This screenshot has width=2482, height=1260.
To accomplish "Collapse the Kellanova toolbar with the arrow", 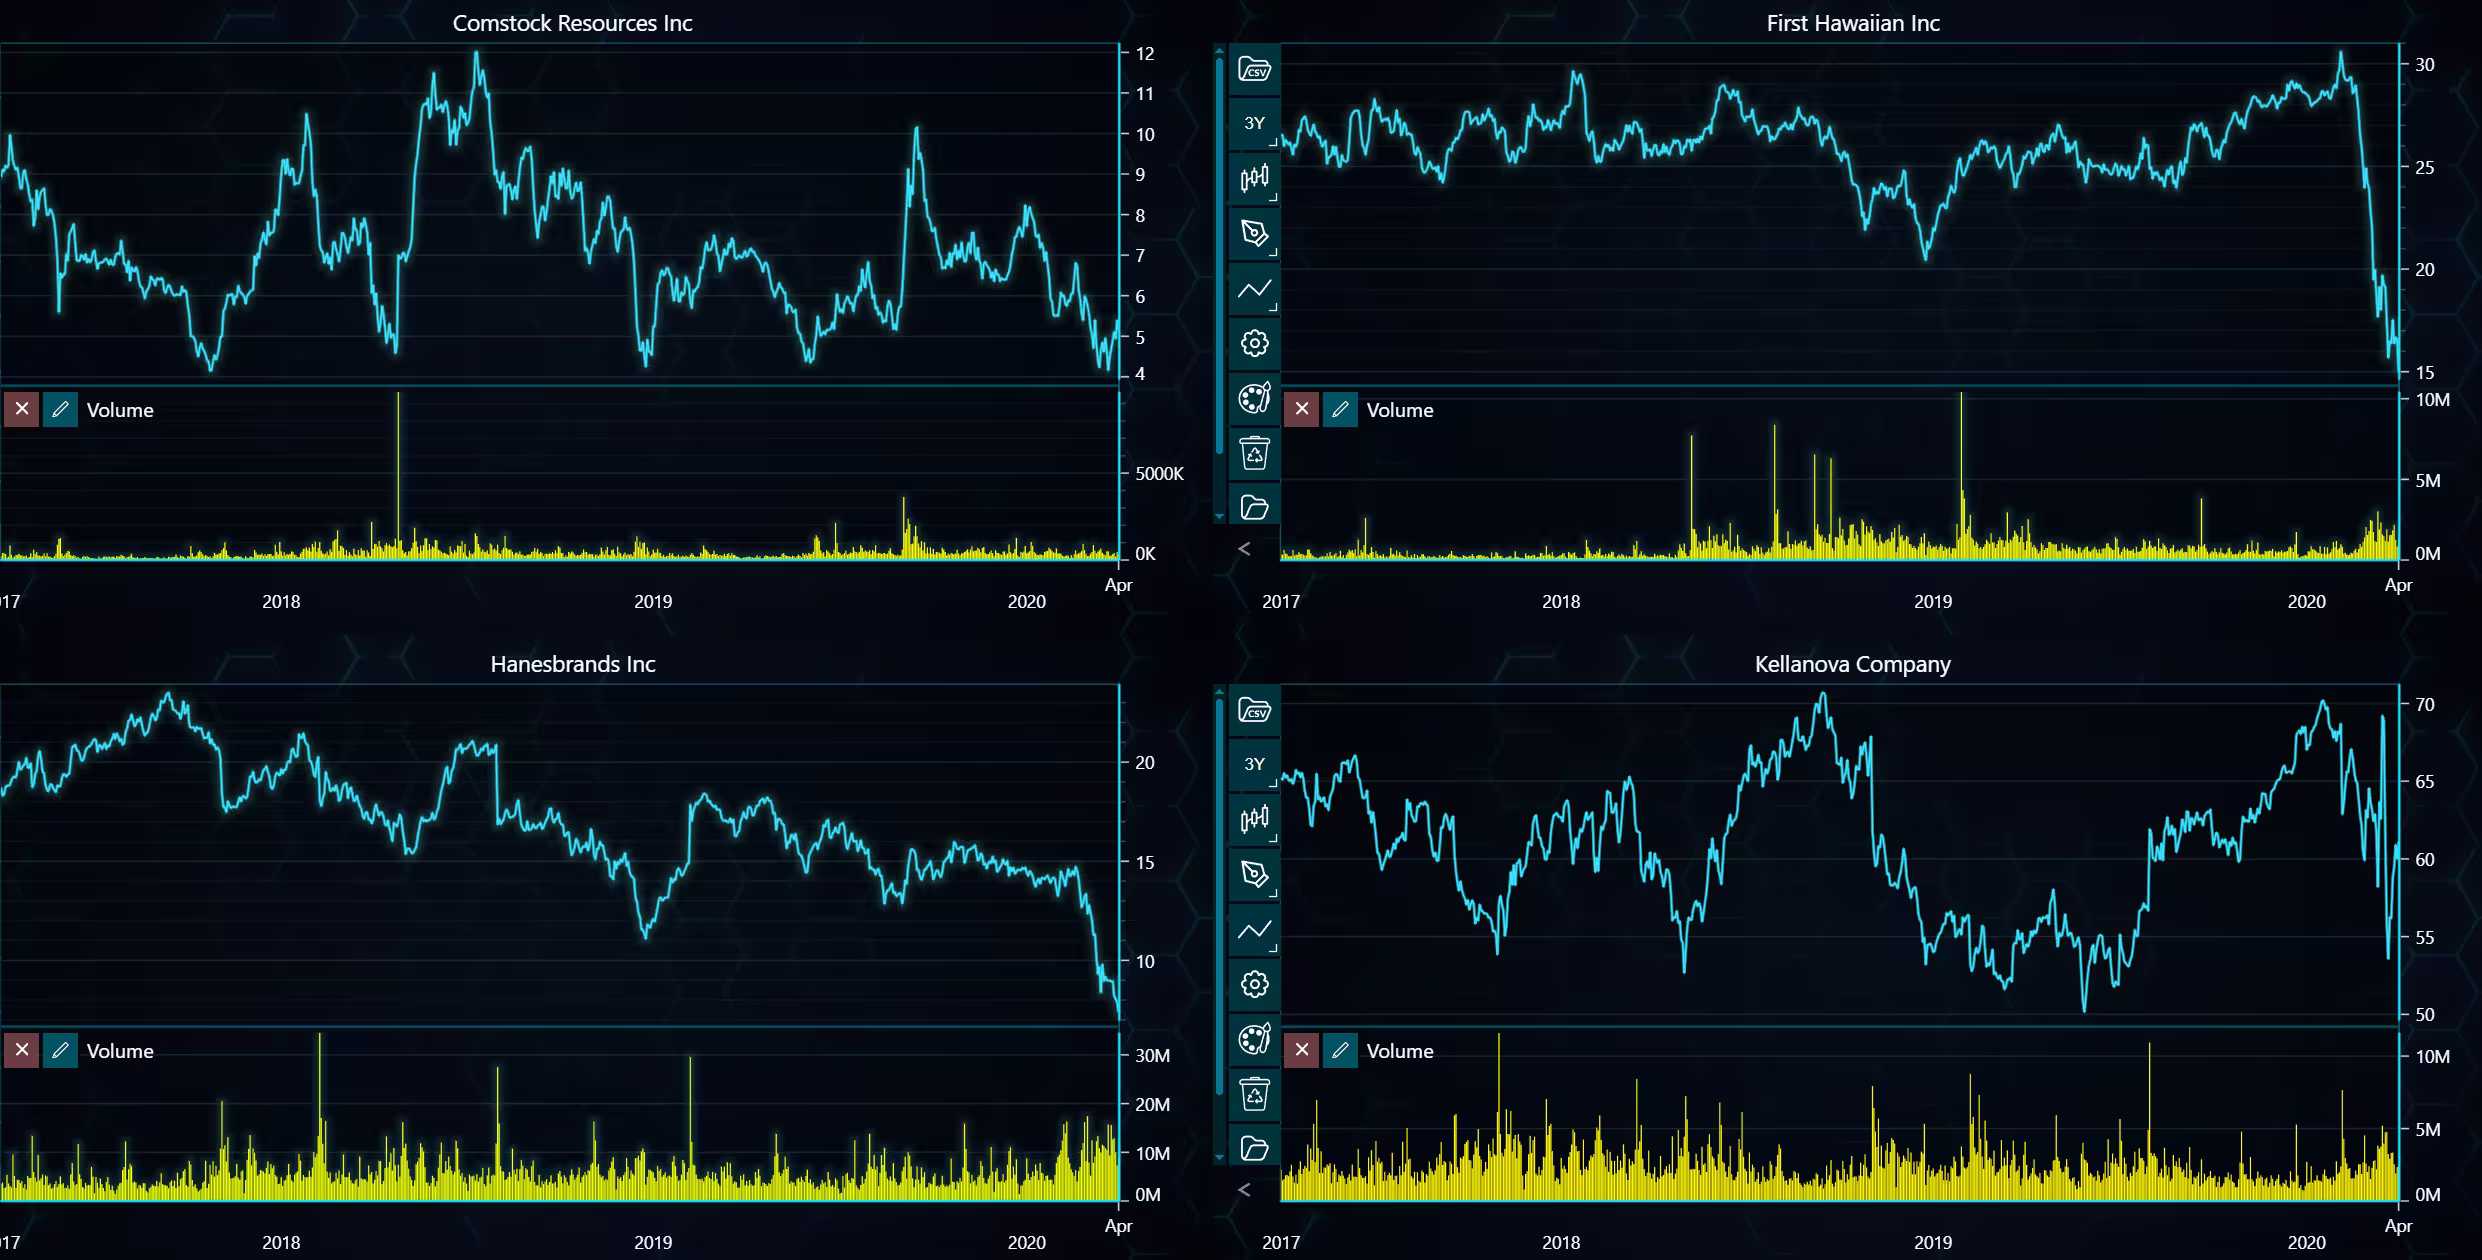I will (x=1244, y=1189).
